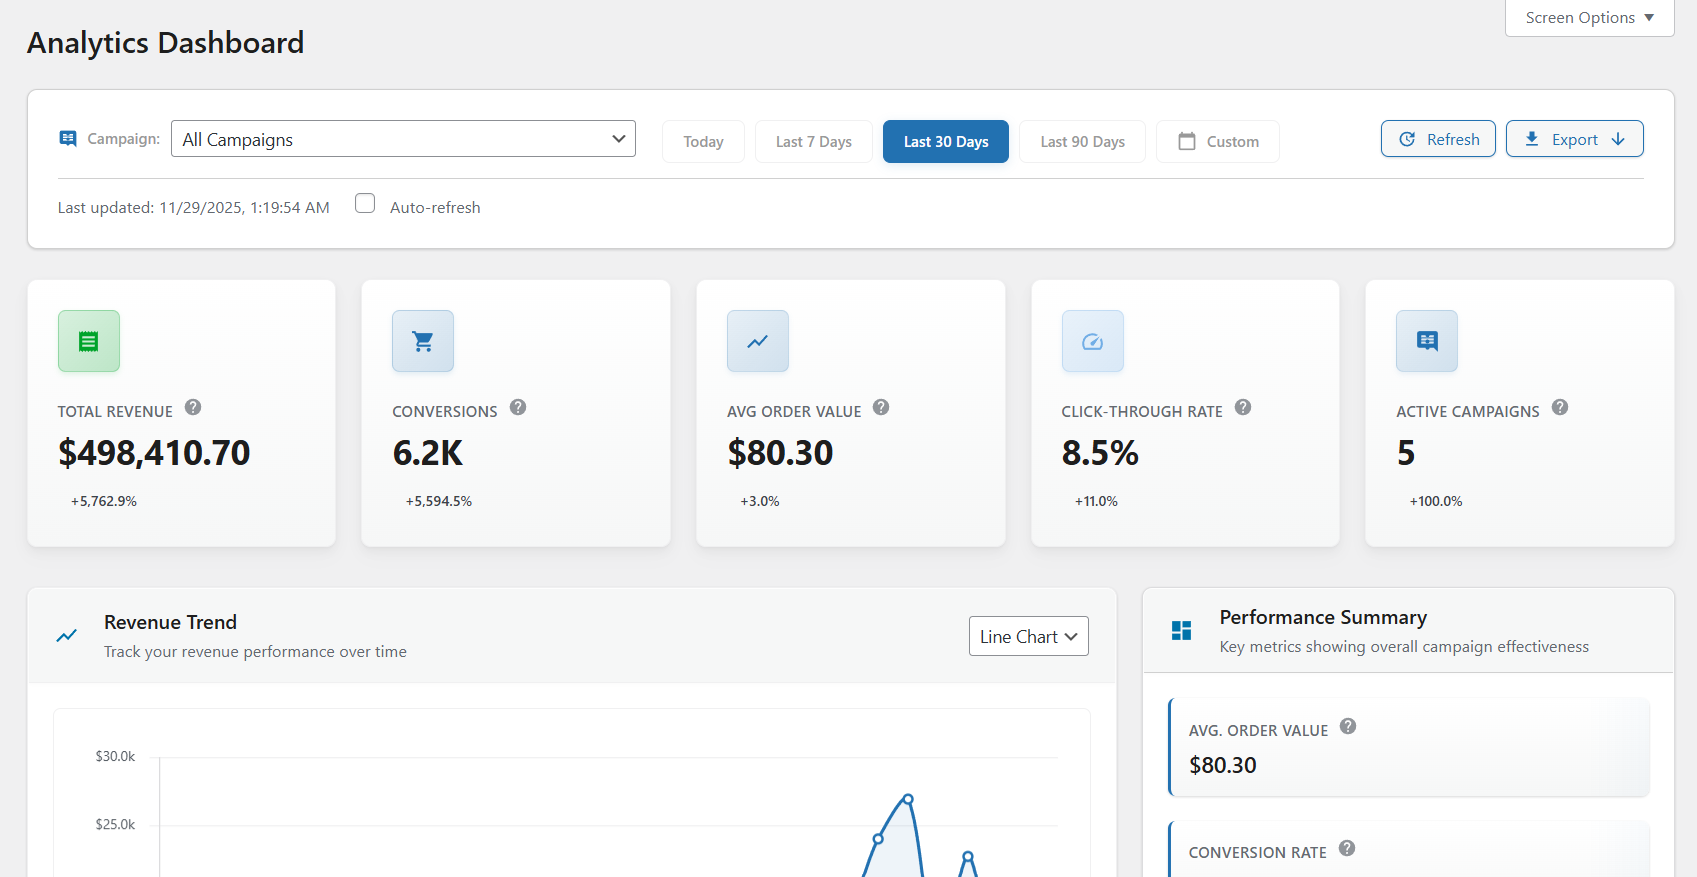Click the Click-Through Rate gauge icon
Screen dimensions: 1697x877
(x=1093, y=341)
